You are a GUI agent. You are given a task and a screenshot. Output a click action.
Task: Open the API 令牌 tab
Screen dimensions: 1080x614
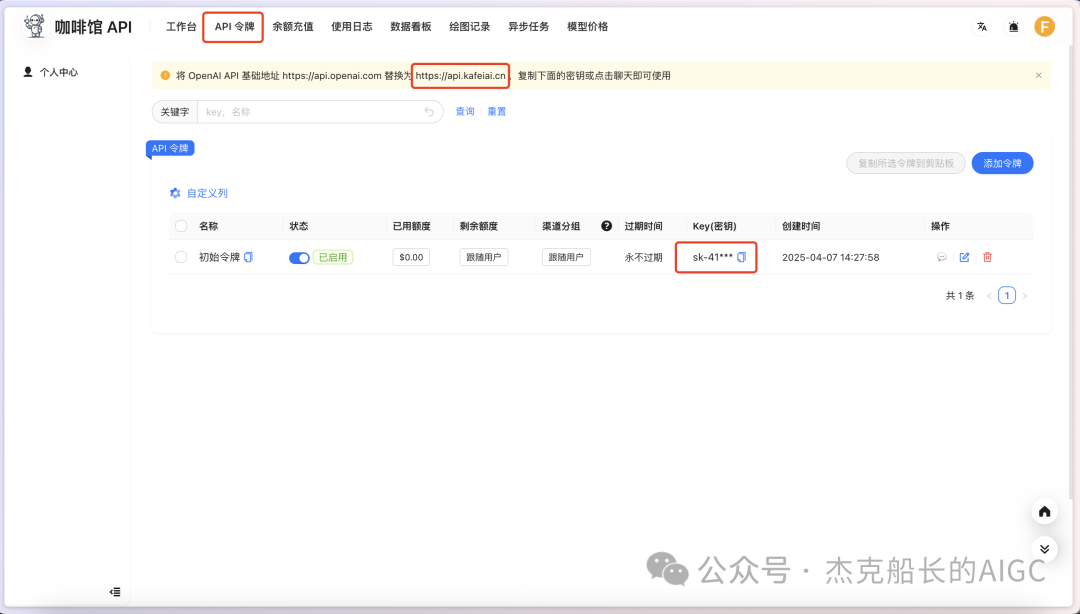click(x=234, y=27)
